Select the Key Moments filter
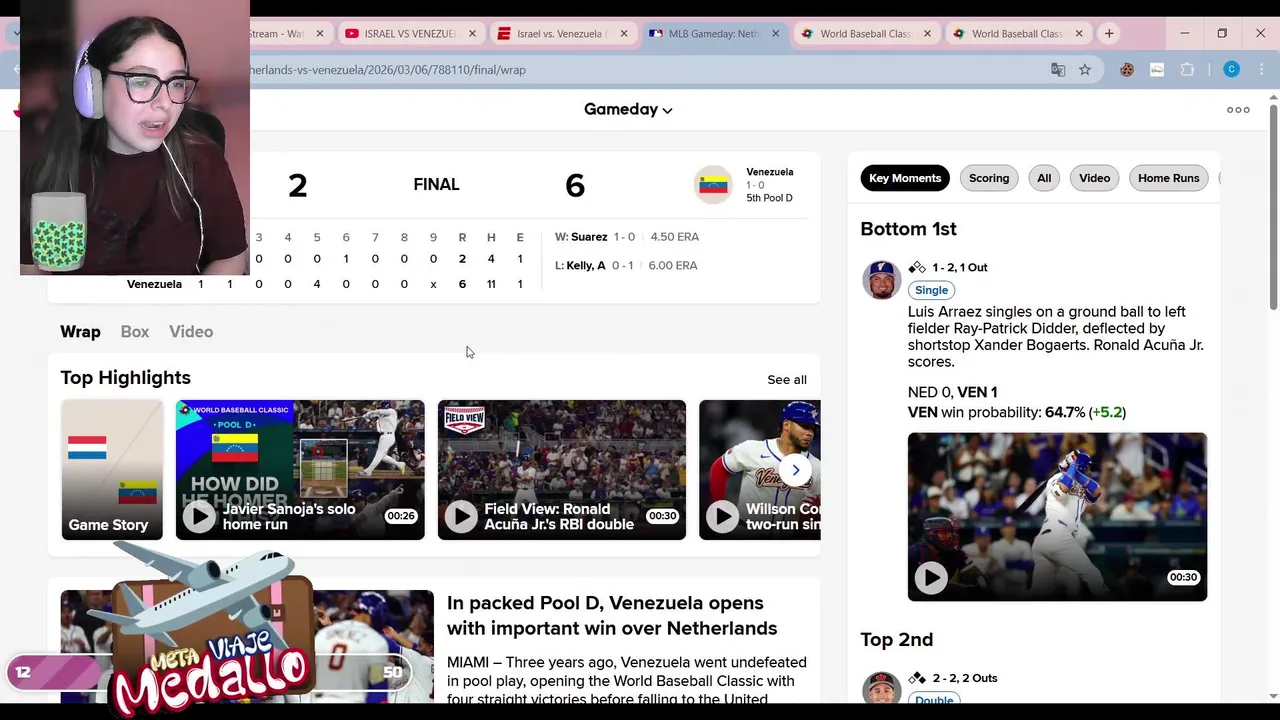 click(x=905, y=178)
